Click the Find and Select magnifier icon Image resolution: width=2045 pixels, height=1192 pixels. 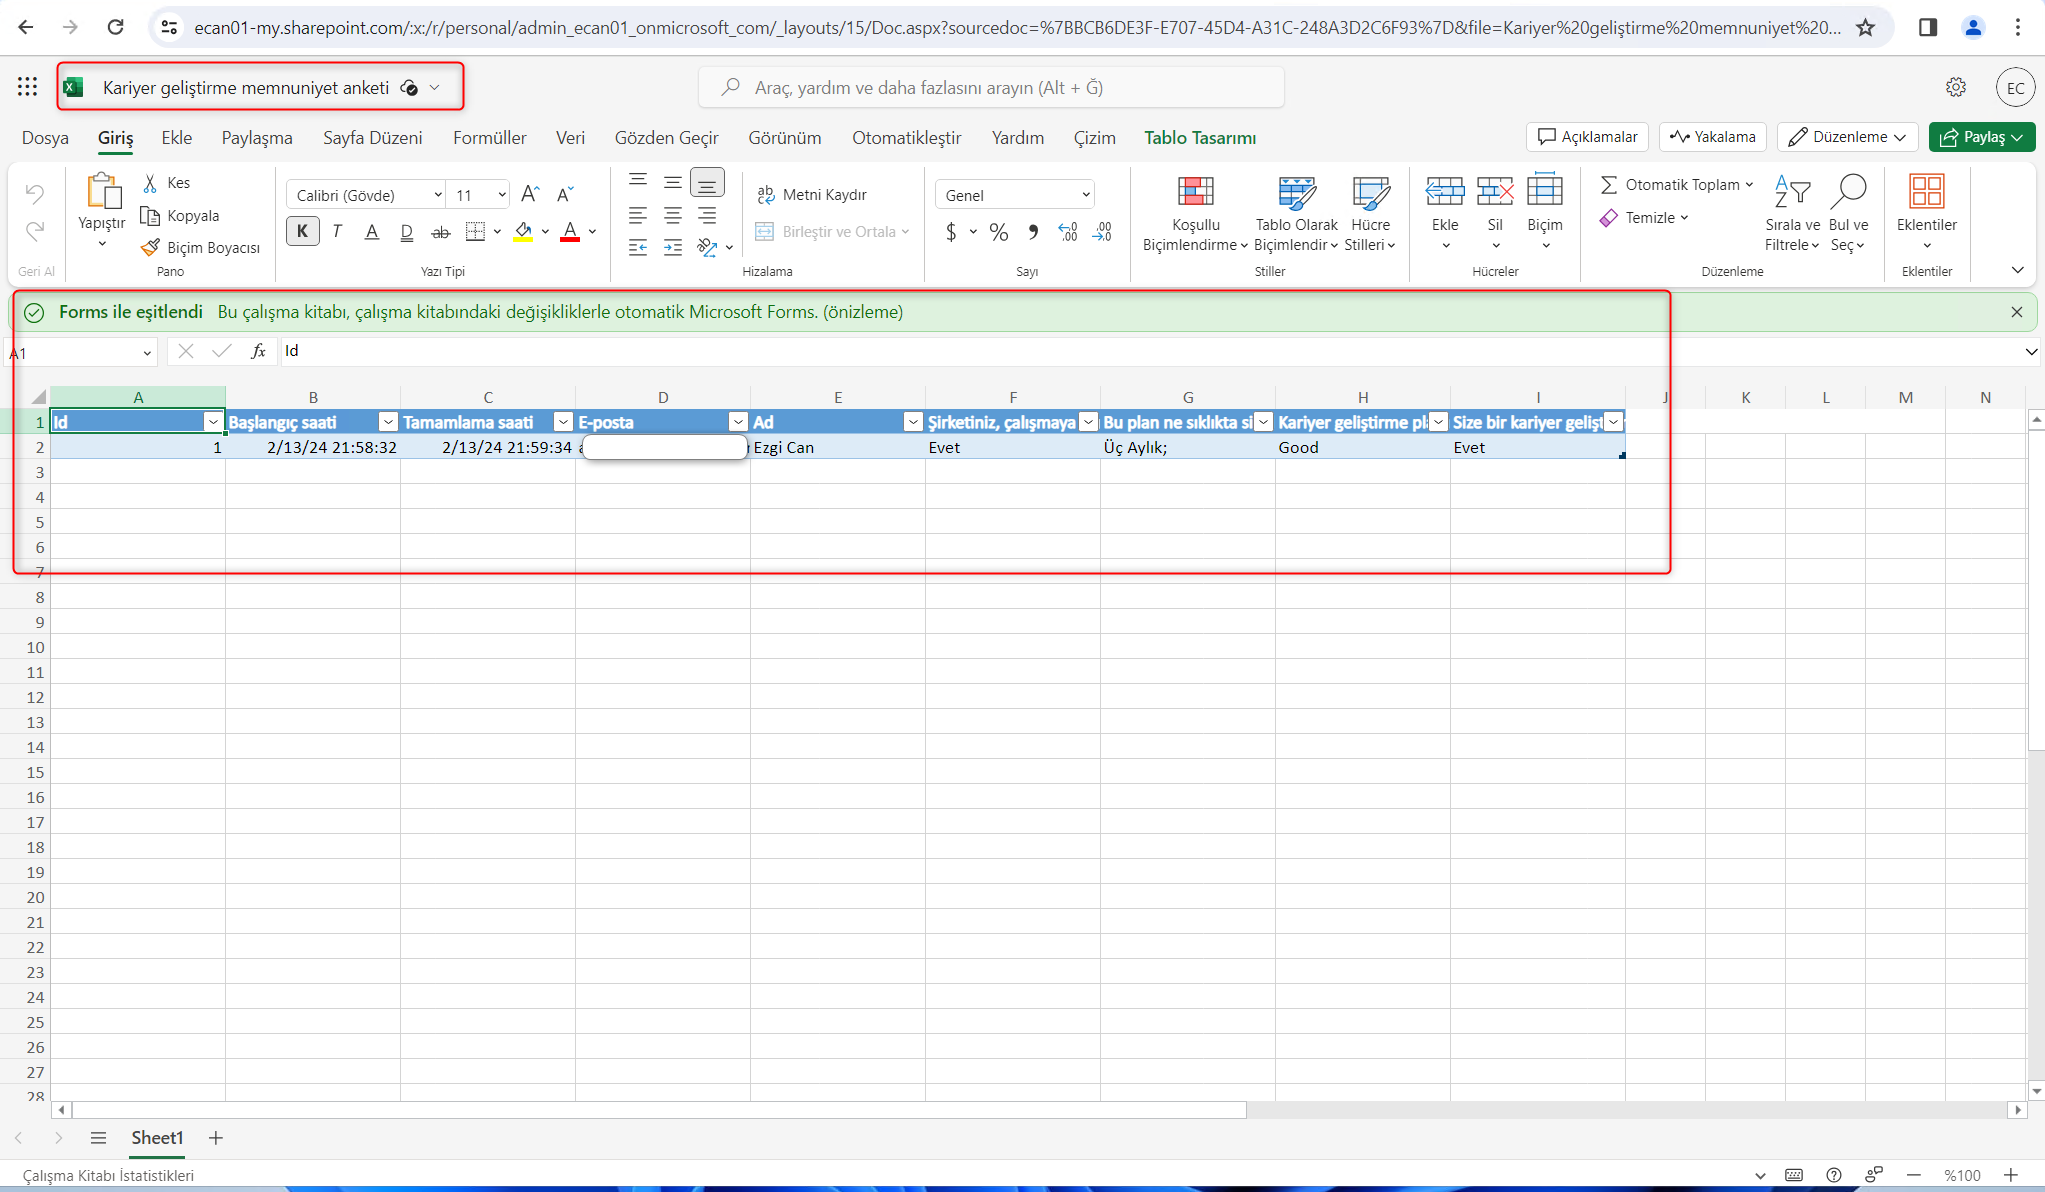tap(1848, 191)
